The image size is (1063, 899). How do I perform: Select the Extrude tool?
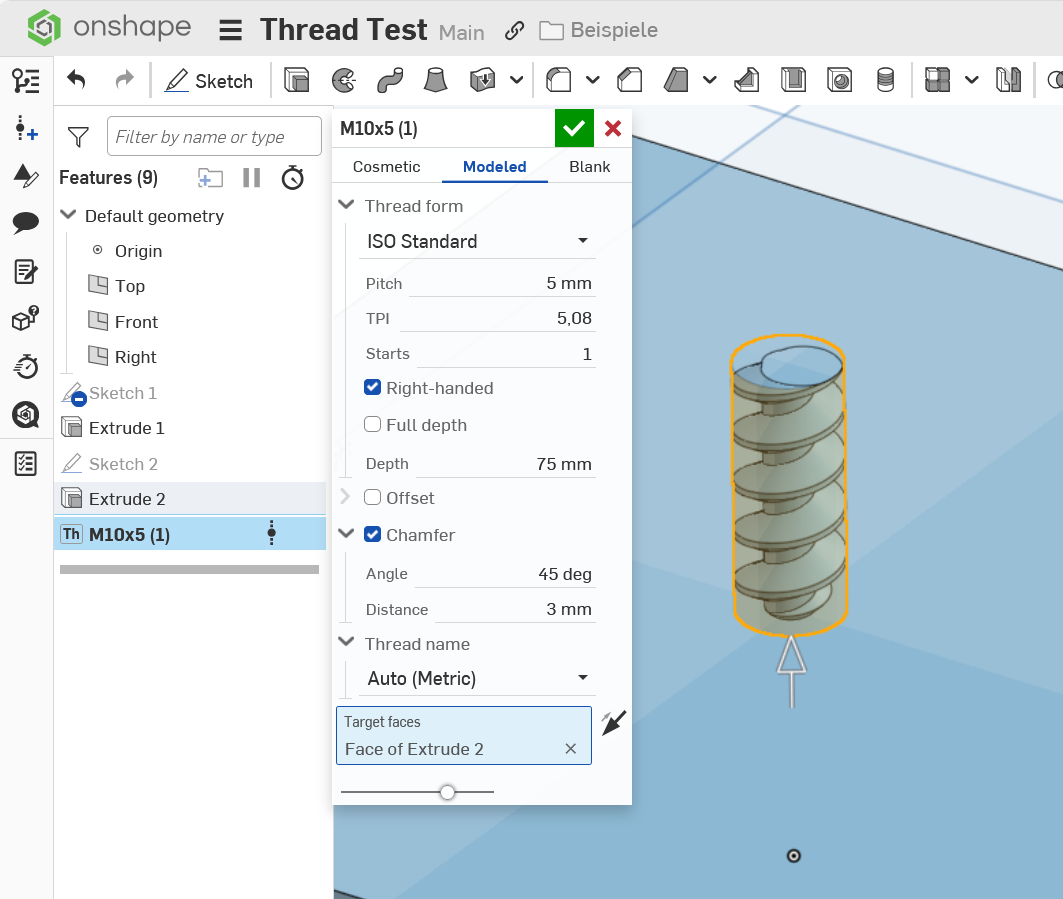point(296,80)
